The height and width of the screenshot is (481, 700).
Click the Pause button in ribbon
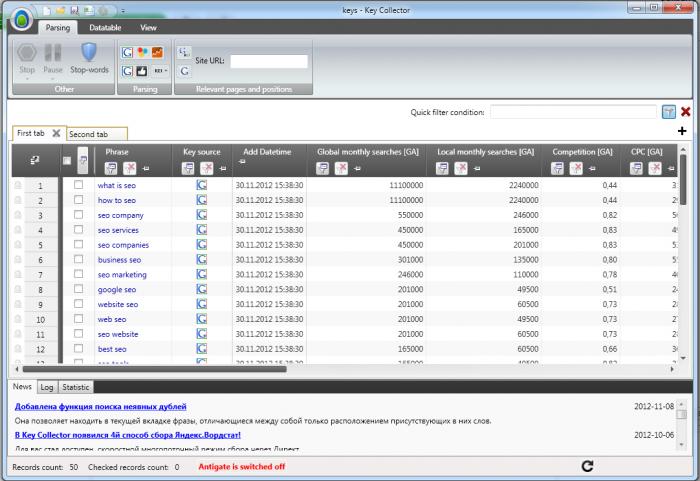53,53
